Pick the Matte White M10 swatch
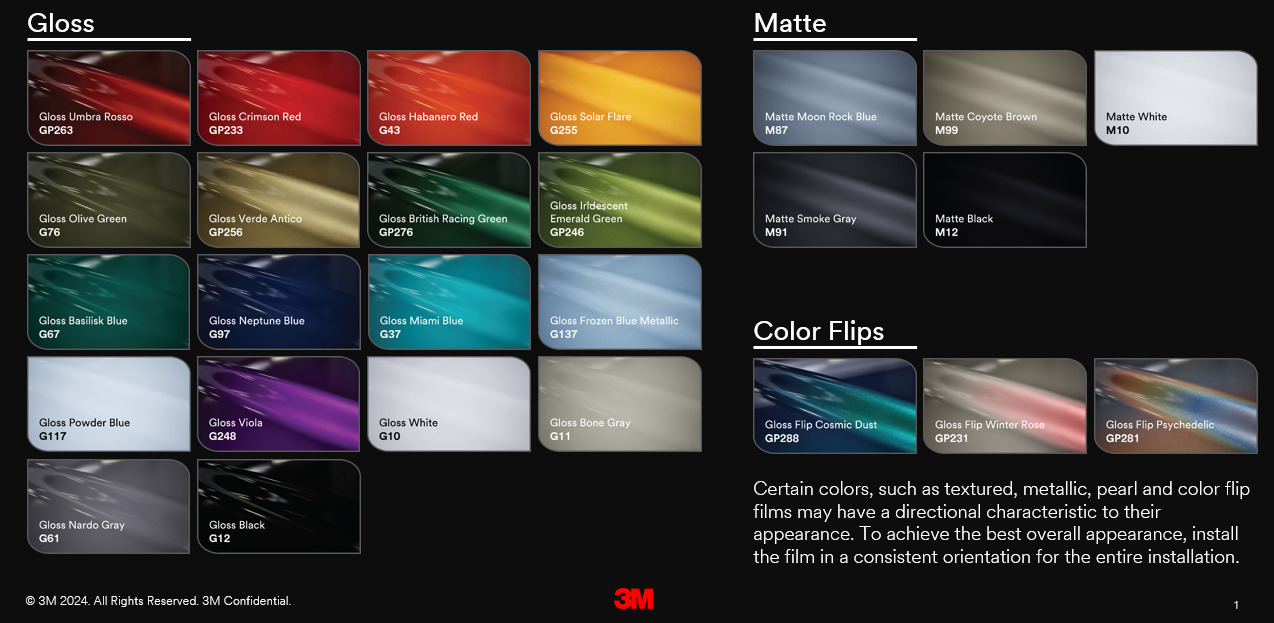The height and width of the screenshot is (623, 1274). click(1176, 98)
